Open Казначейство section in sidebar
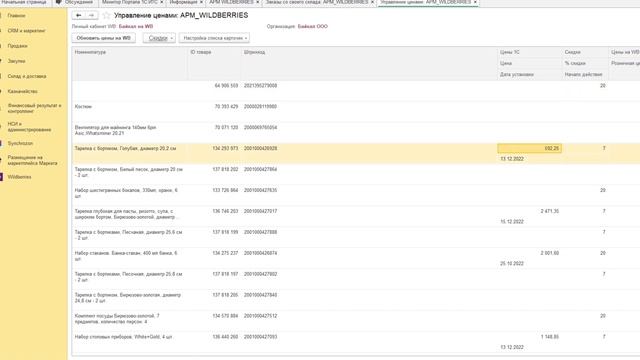 click(x=22, y=91)
